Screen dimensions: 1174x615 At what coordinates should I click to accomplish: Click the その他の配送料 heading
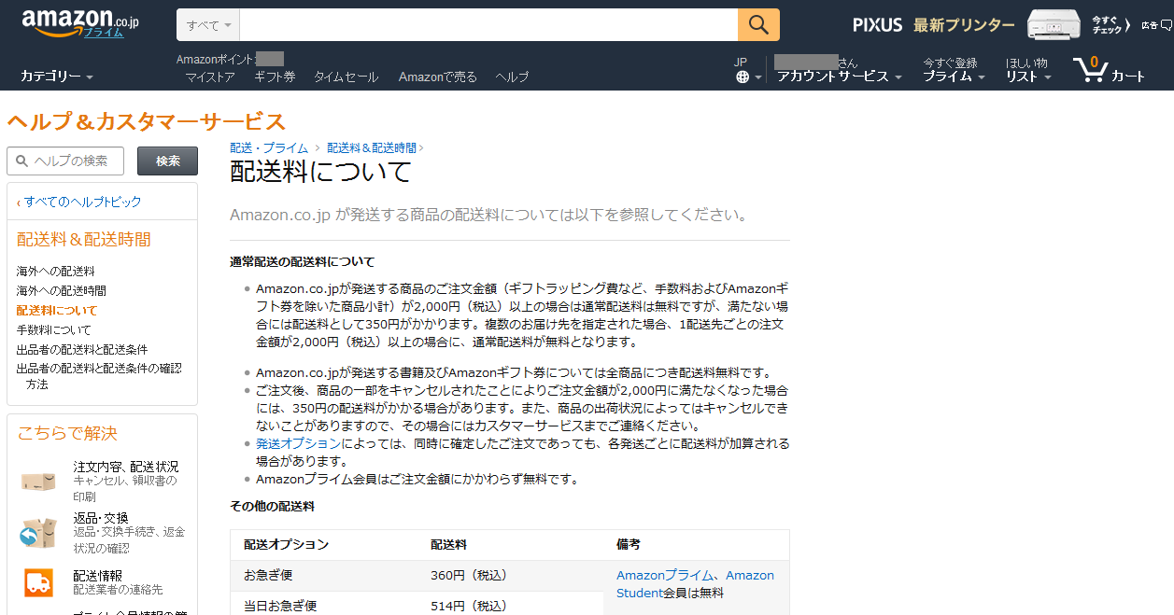272,506
